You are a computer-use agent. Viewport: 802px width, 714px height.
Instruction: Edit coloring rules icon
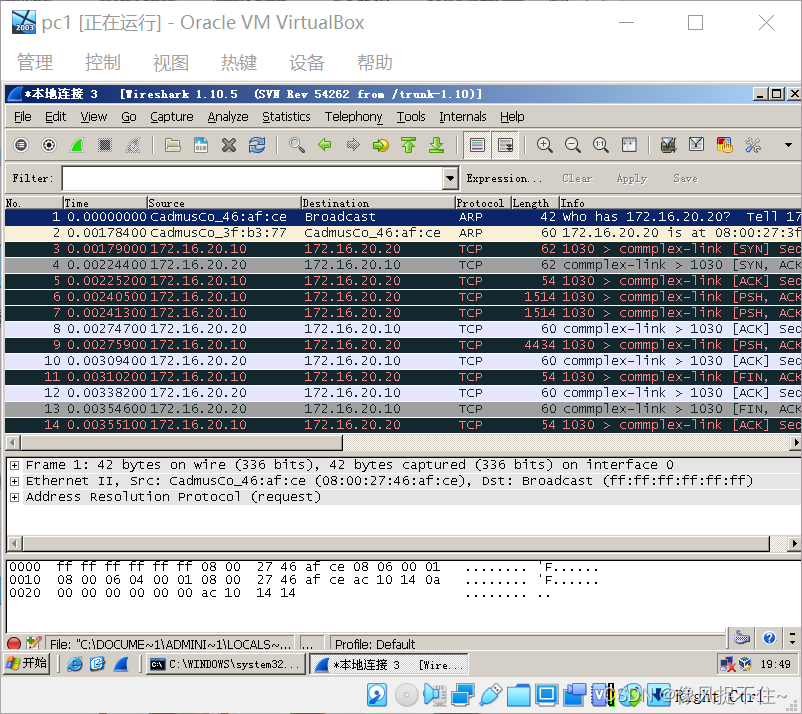click(724, 145)
